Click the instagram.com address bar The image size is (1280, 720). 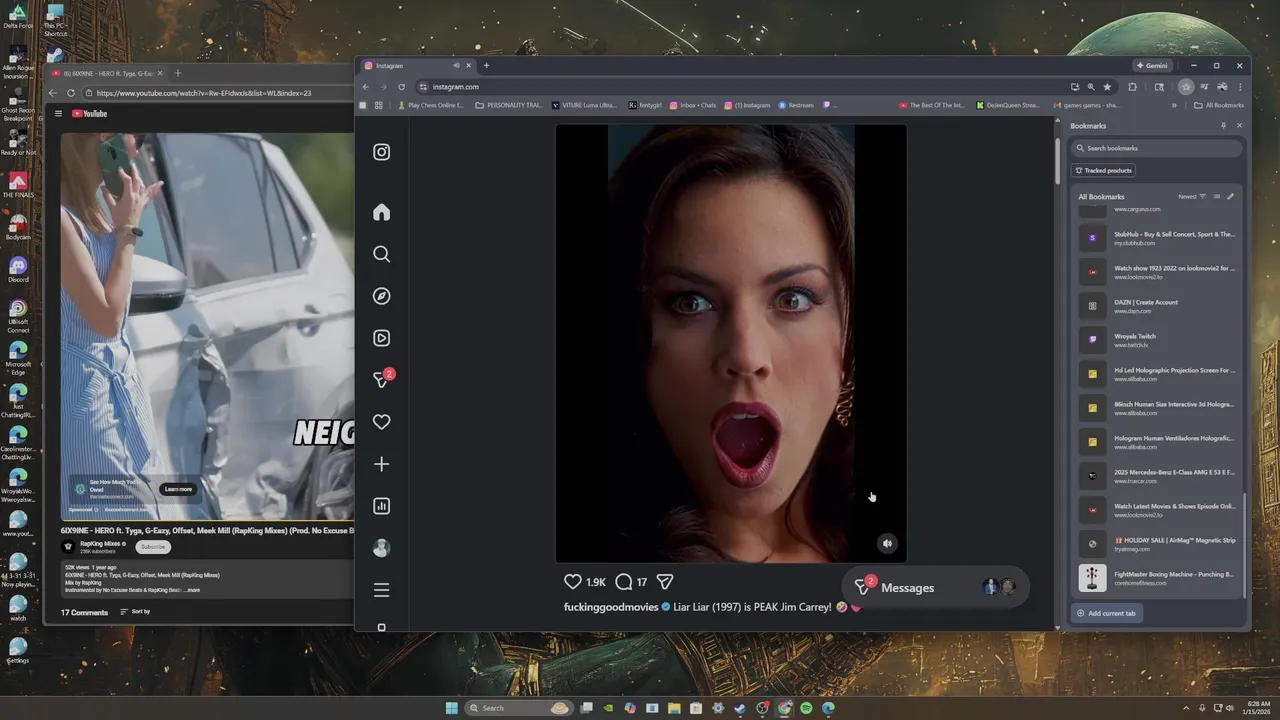(x=740, y=87)
